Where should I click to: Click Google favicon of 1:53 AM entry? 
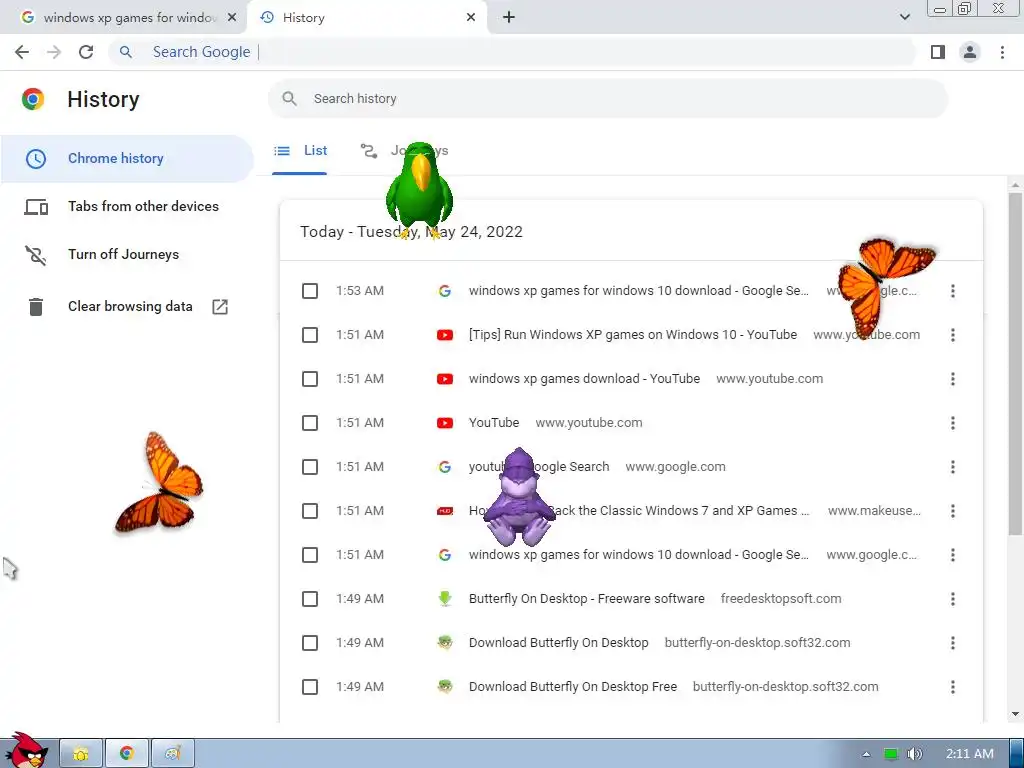[x=445, y=291]
